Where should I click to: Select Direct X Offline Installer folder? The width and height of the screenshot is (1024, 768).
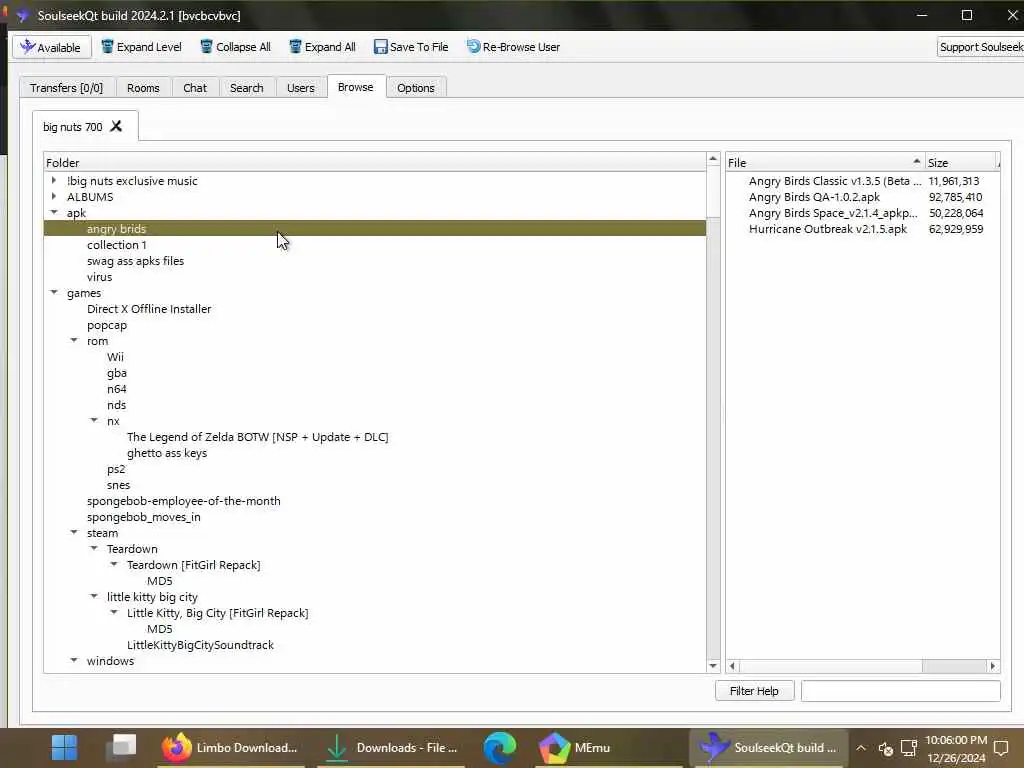click(x=149, y=309)
